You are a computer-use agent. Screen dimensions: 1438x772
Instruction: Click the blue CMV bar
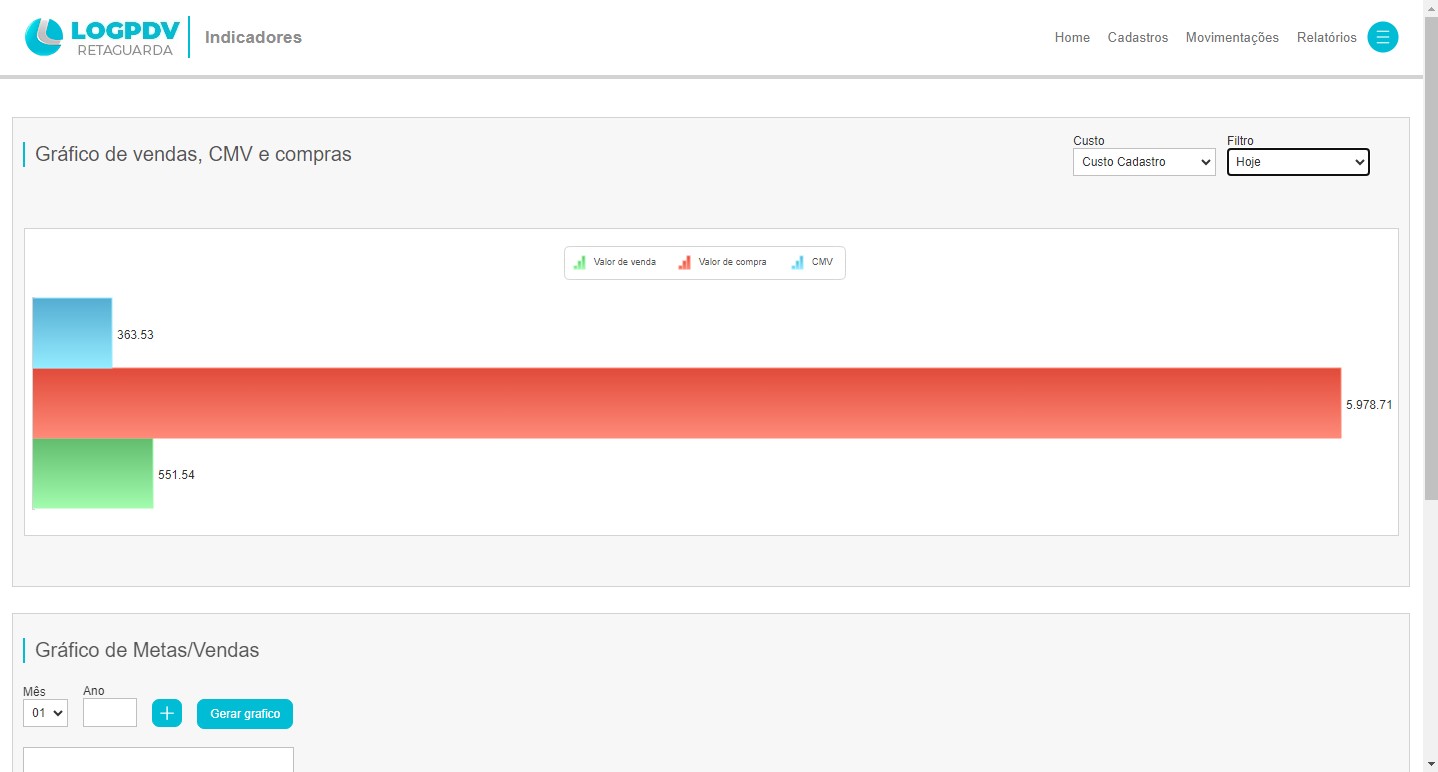(x=72, y=333)
